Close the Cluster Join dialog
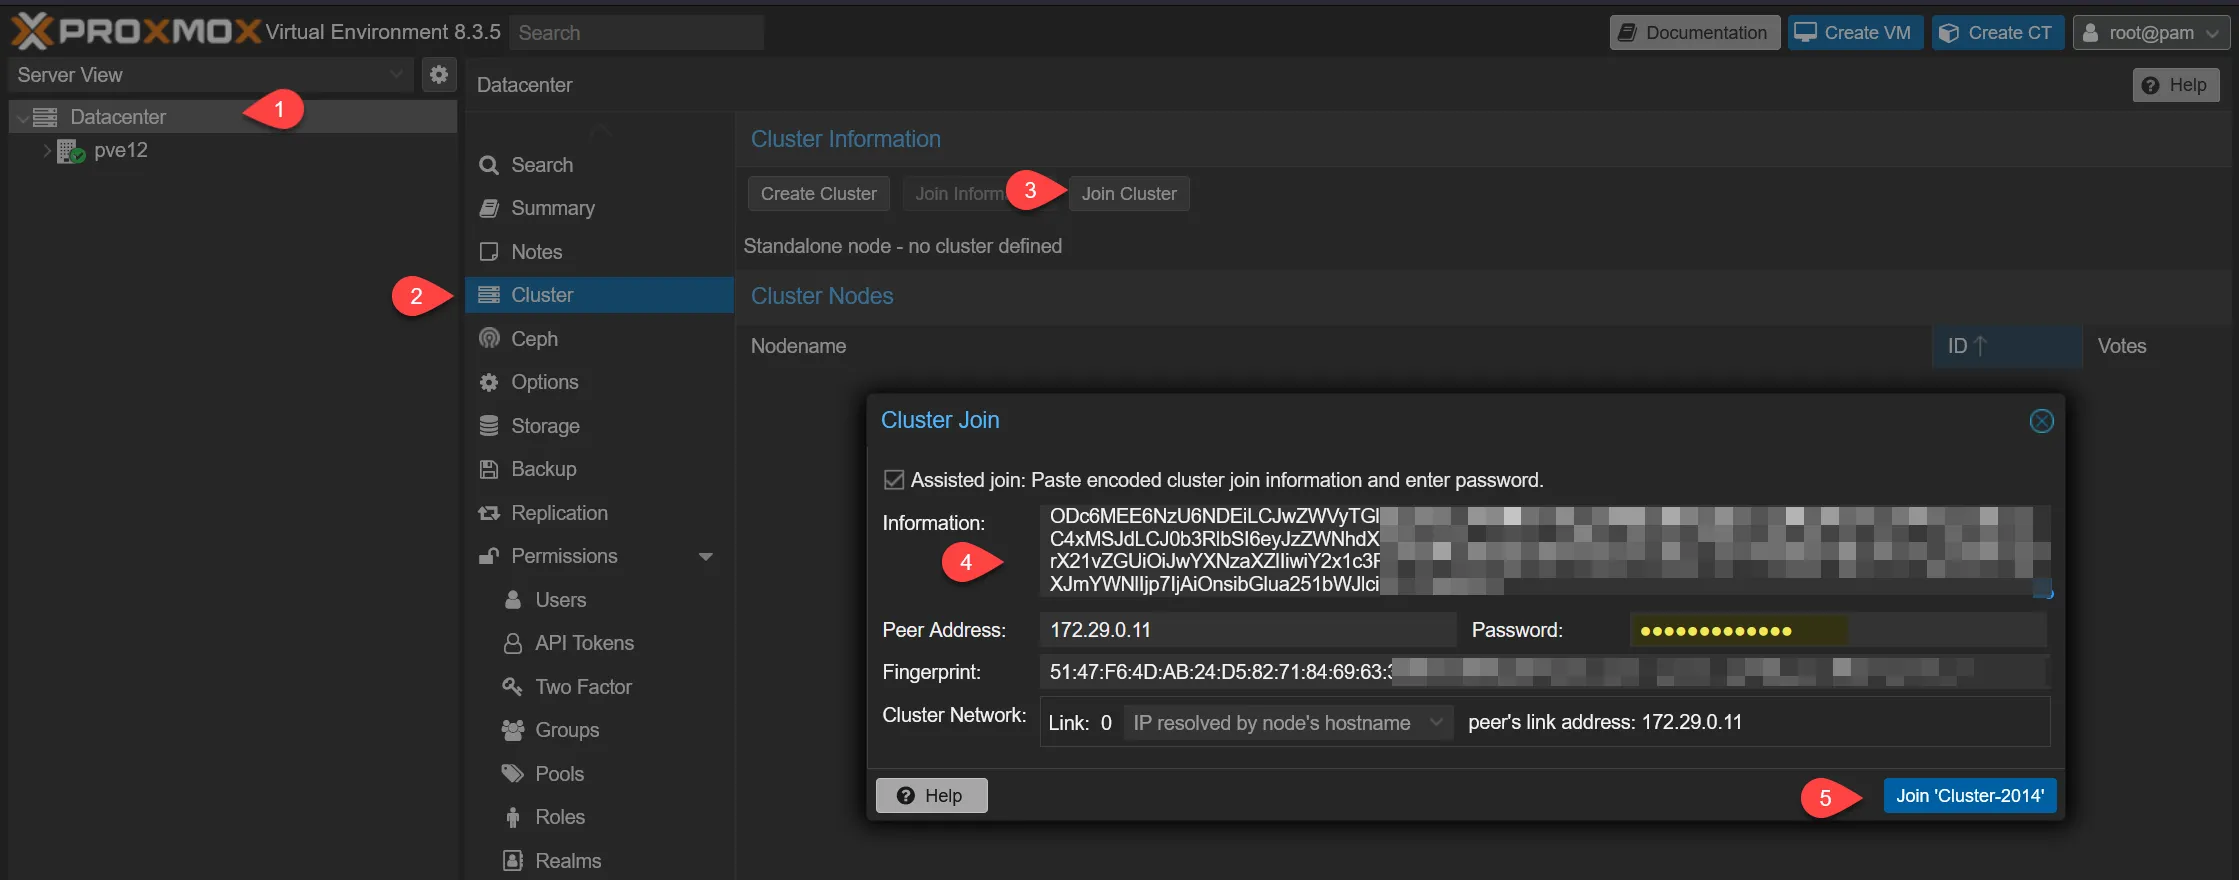Viewport: 2239px width, 880px height. click(x=2041, y=421)
